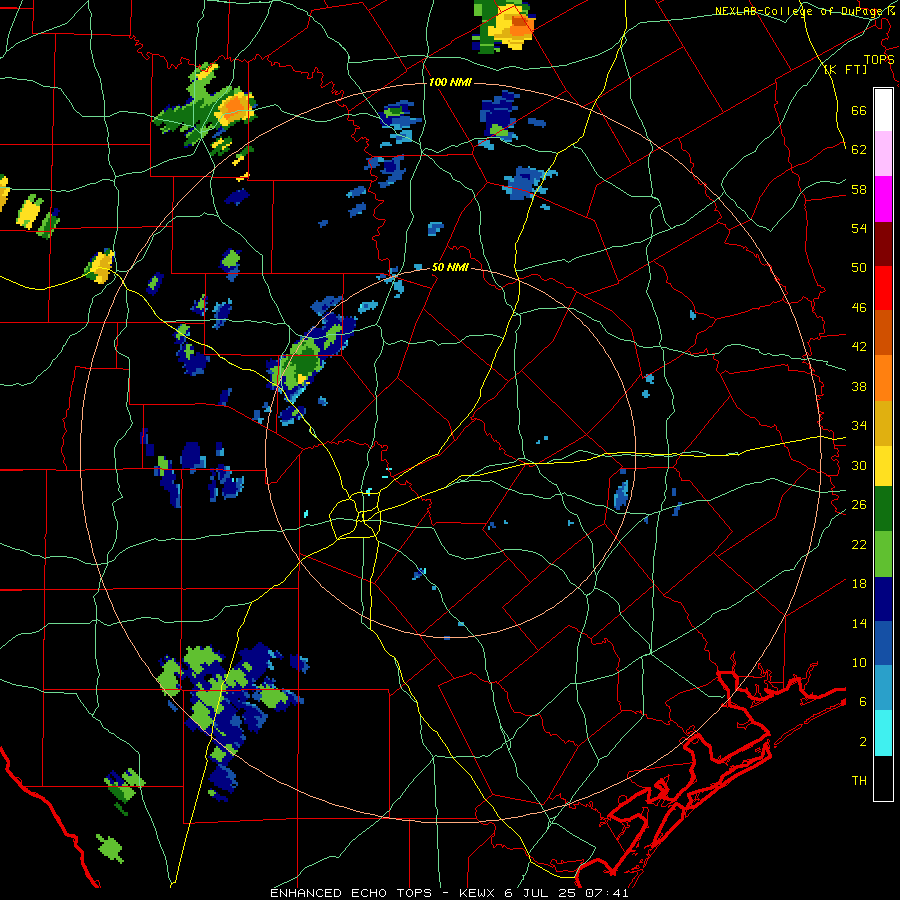Click the dark orange 46 kft legend swatch
This screenshot has width=900, height=900.
883,333
